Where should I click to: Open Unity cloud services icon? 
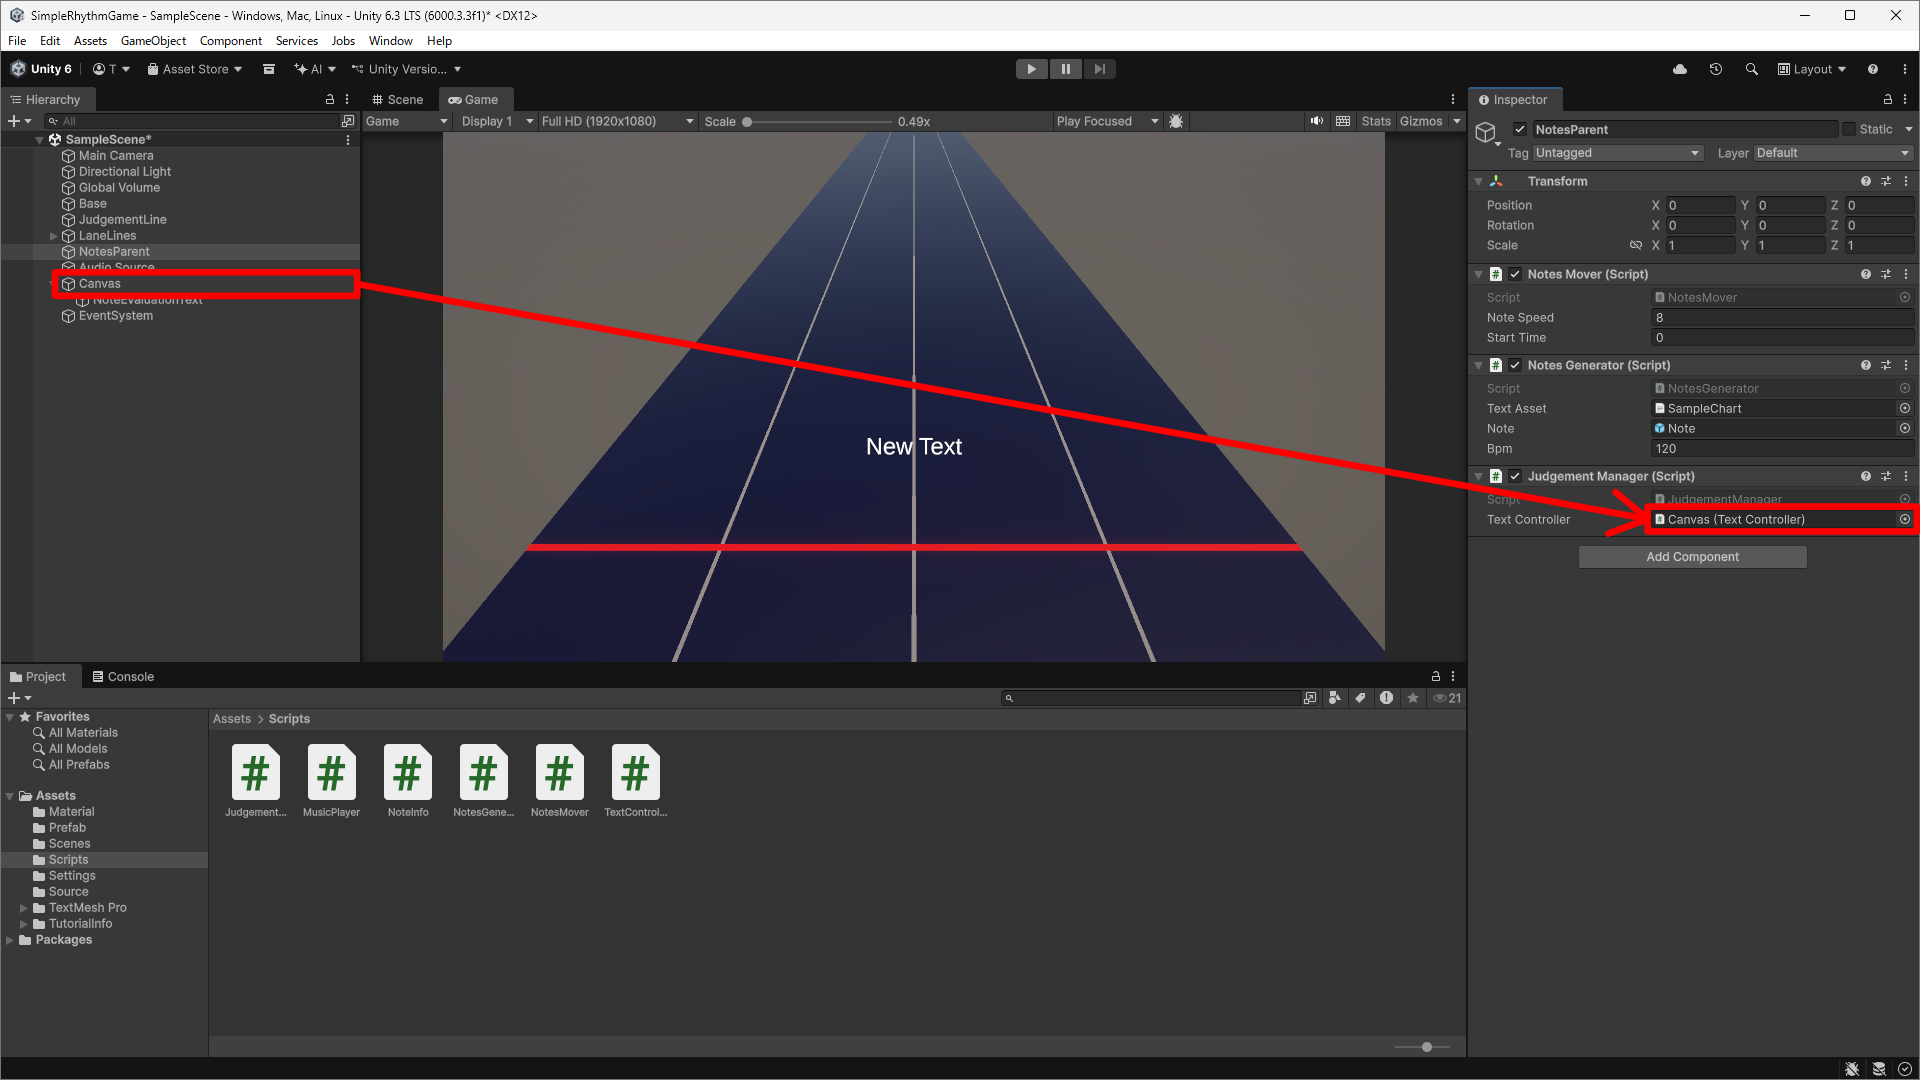[x=1680, y=69]
